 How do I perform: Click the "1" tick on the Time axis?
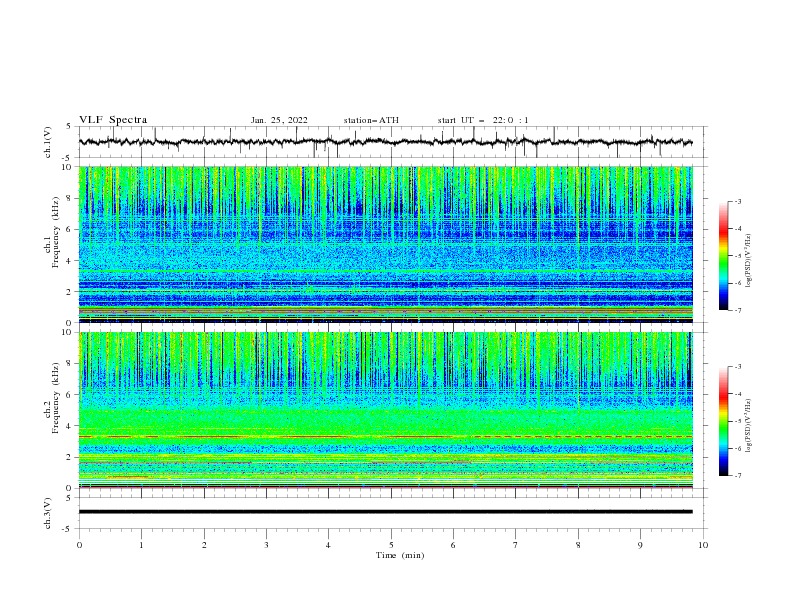[141, 545]
